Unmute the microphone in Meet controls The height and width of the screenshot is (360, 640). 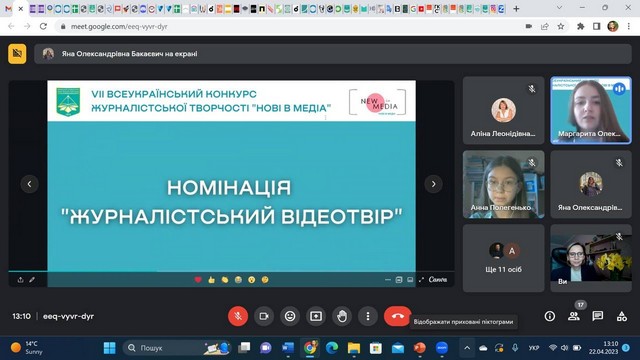tap(238, 316)
